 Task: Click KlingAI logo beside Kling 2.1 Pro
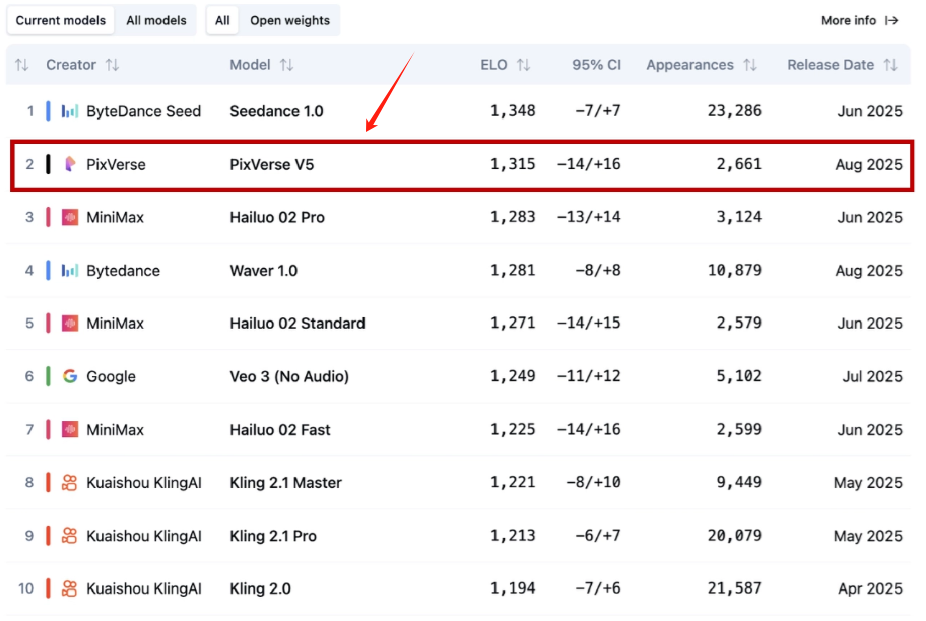click(70, 536)
